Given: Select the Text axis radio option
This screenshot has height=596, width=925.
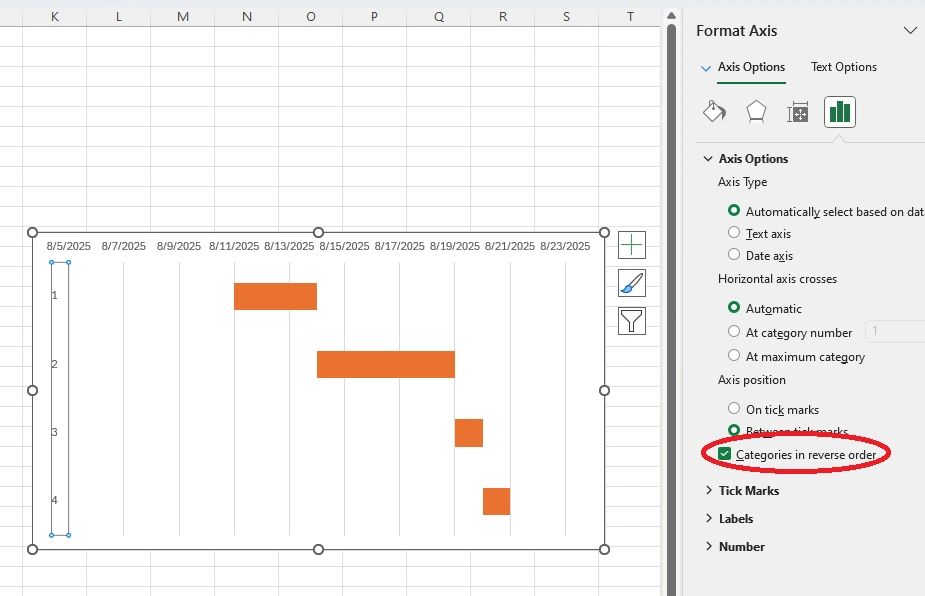Looking at the screenshot, I should coord(735,233).
